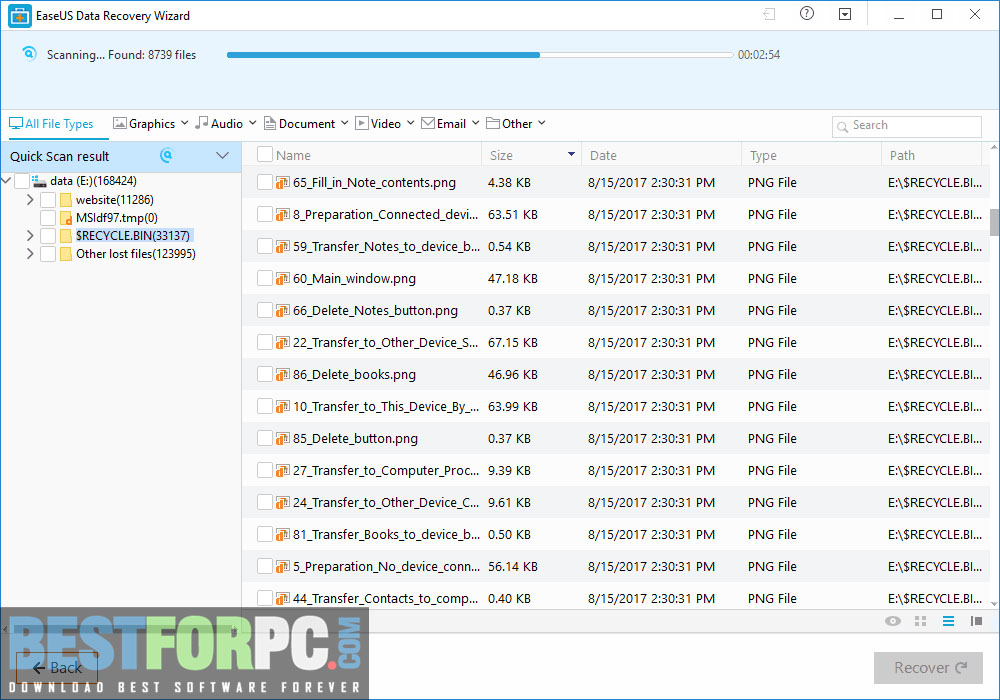Select the All File Types tab
This screenshot has height=700, width=1000.
[x=51, y=124]
